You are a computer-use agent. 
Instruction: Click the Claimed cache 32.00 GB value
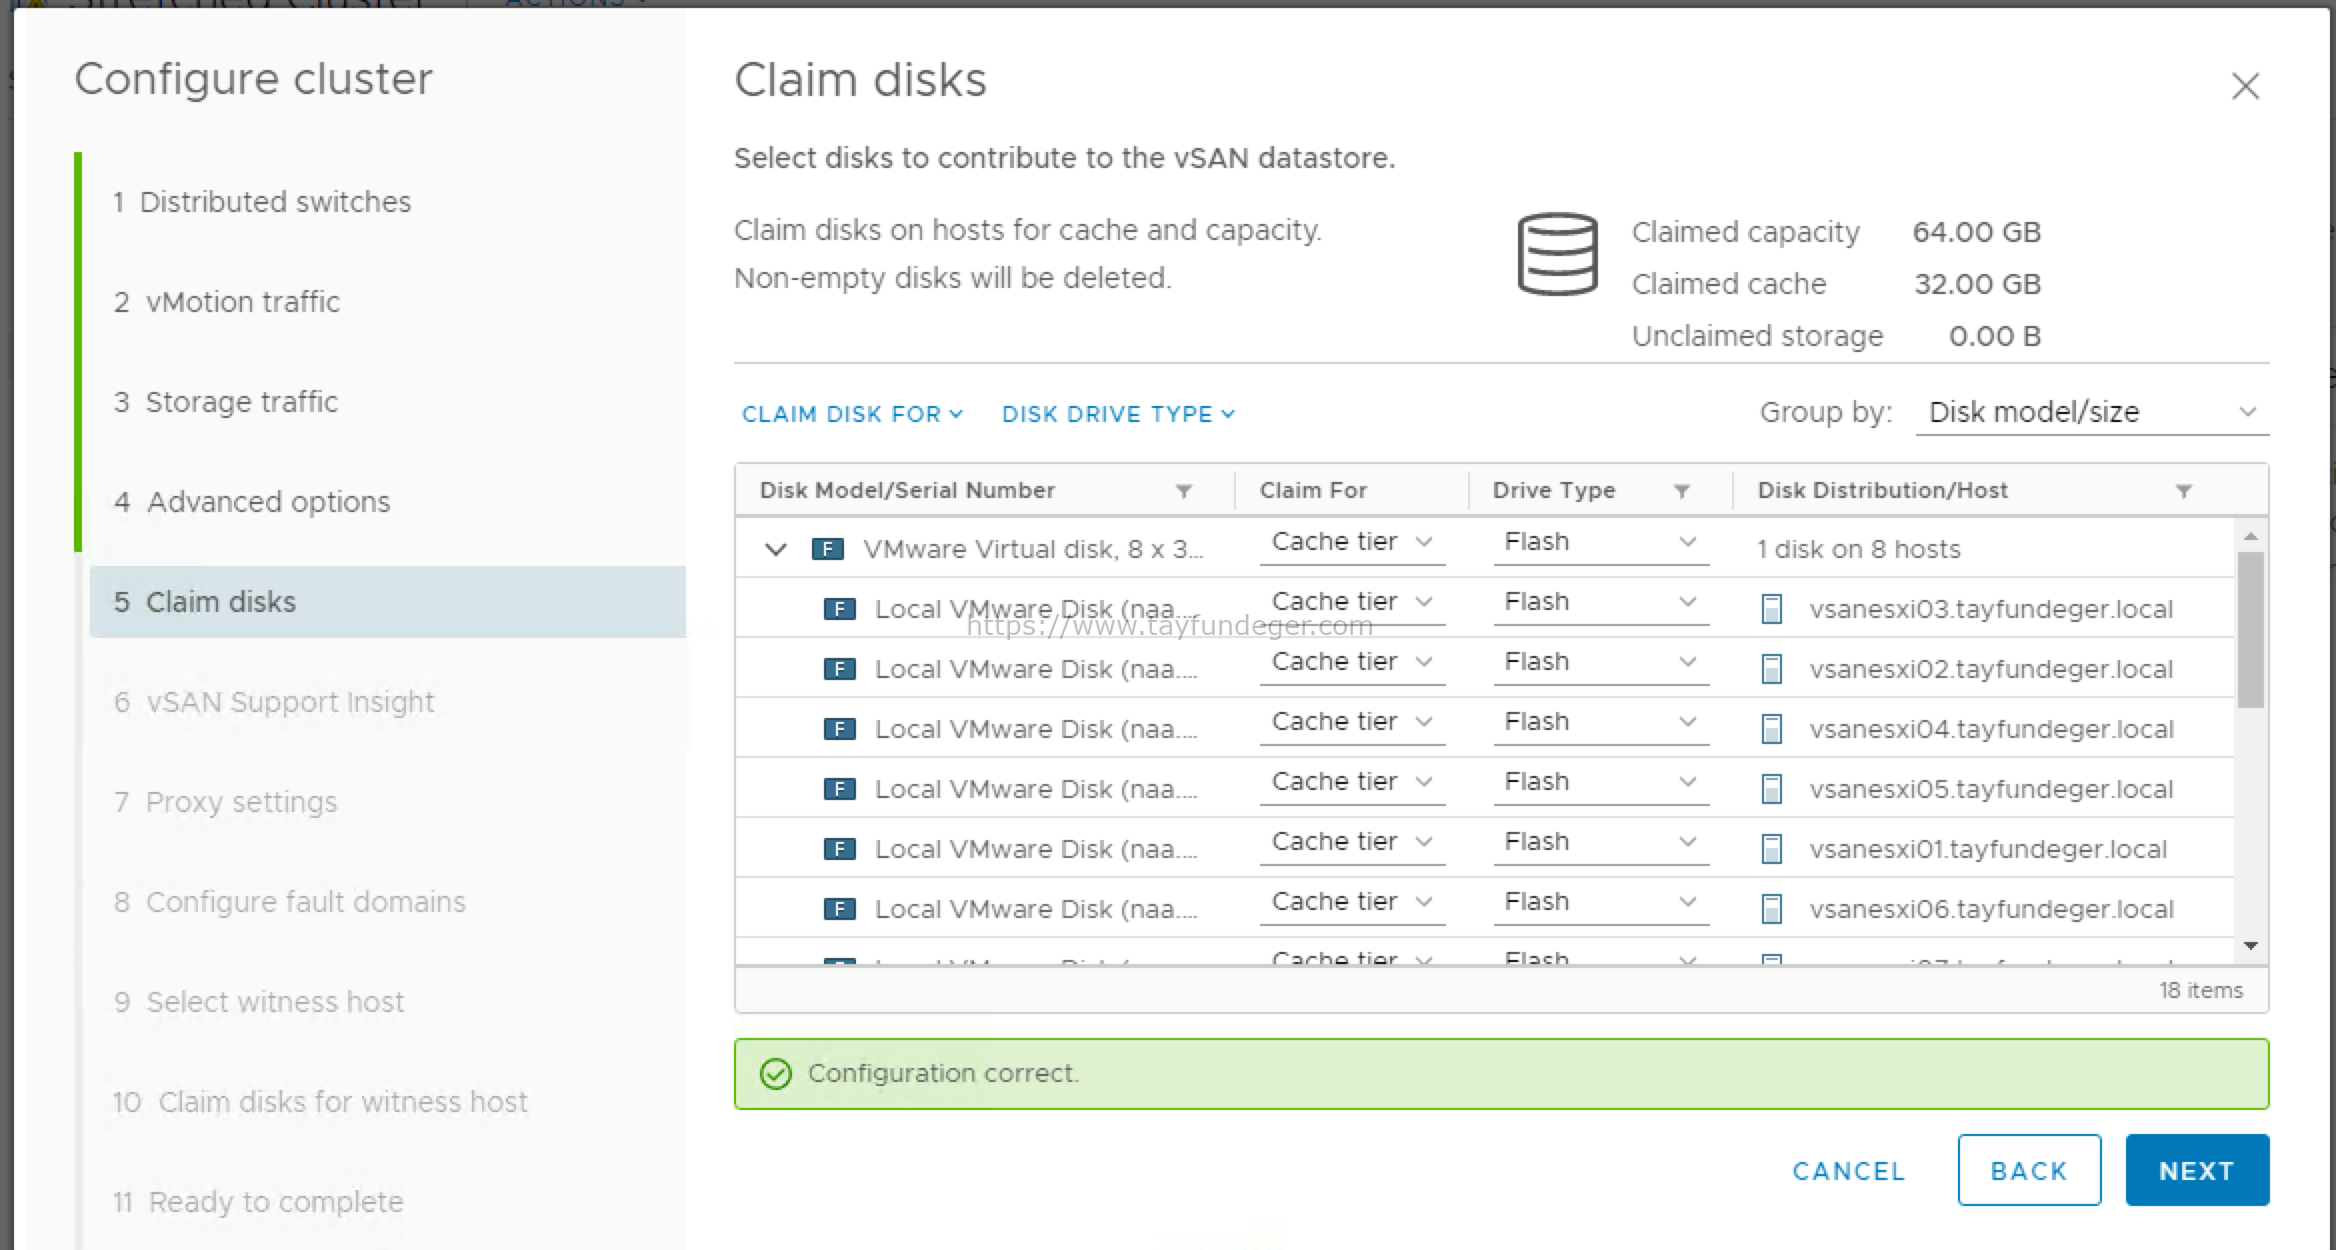point(1977,284)
